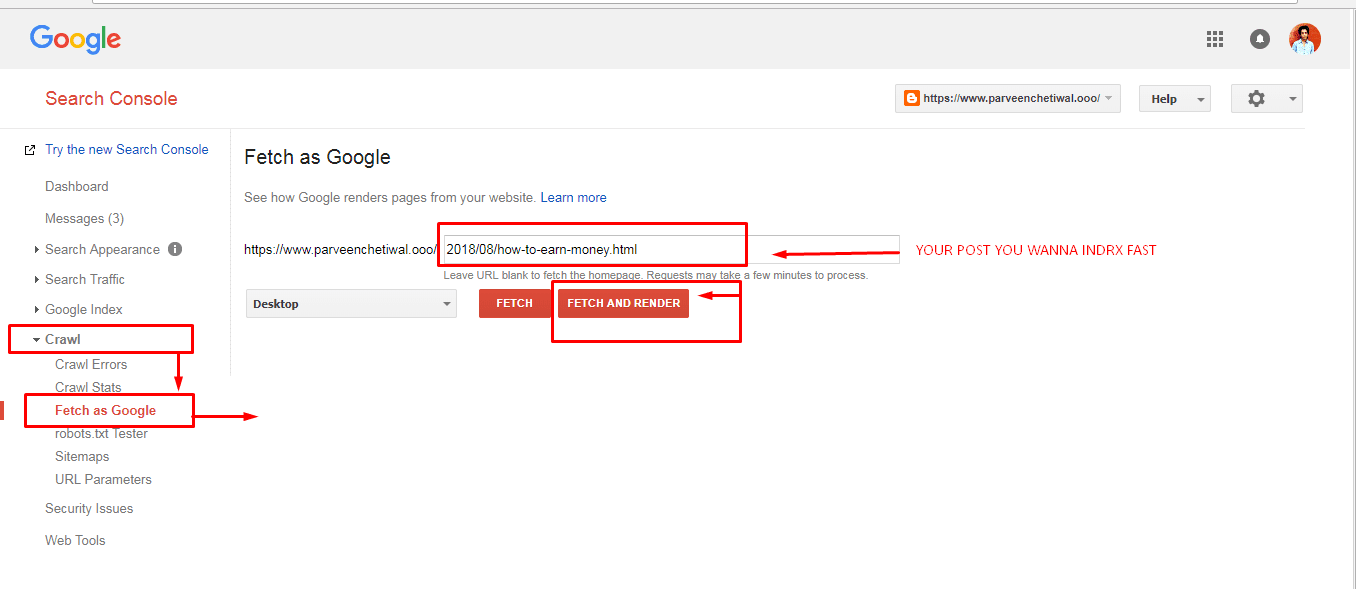Open the Dashboard page
The height and width of the screenshot is (589, 1356).
77,186
